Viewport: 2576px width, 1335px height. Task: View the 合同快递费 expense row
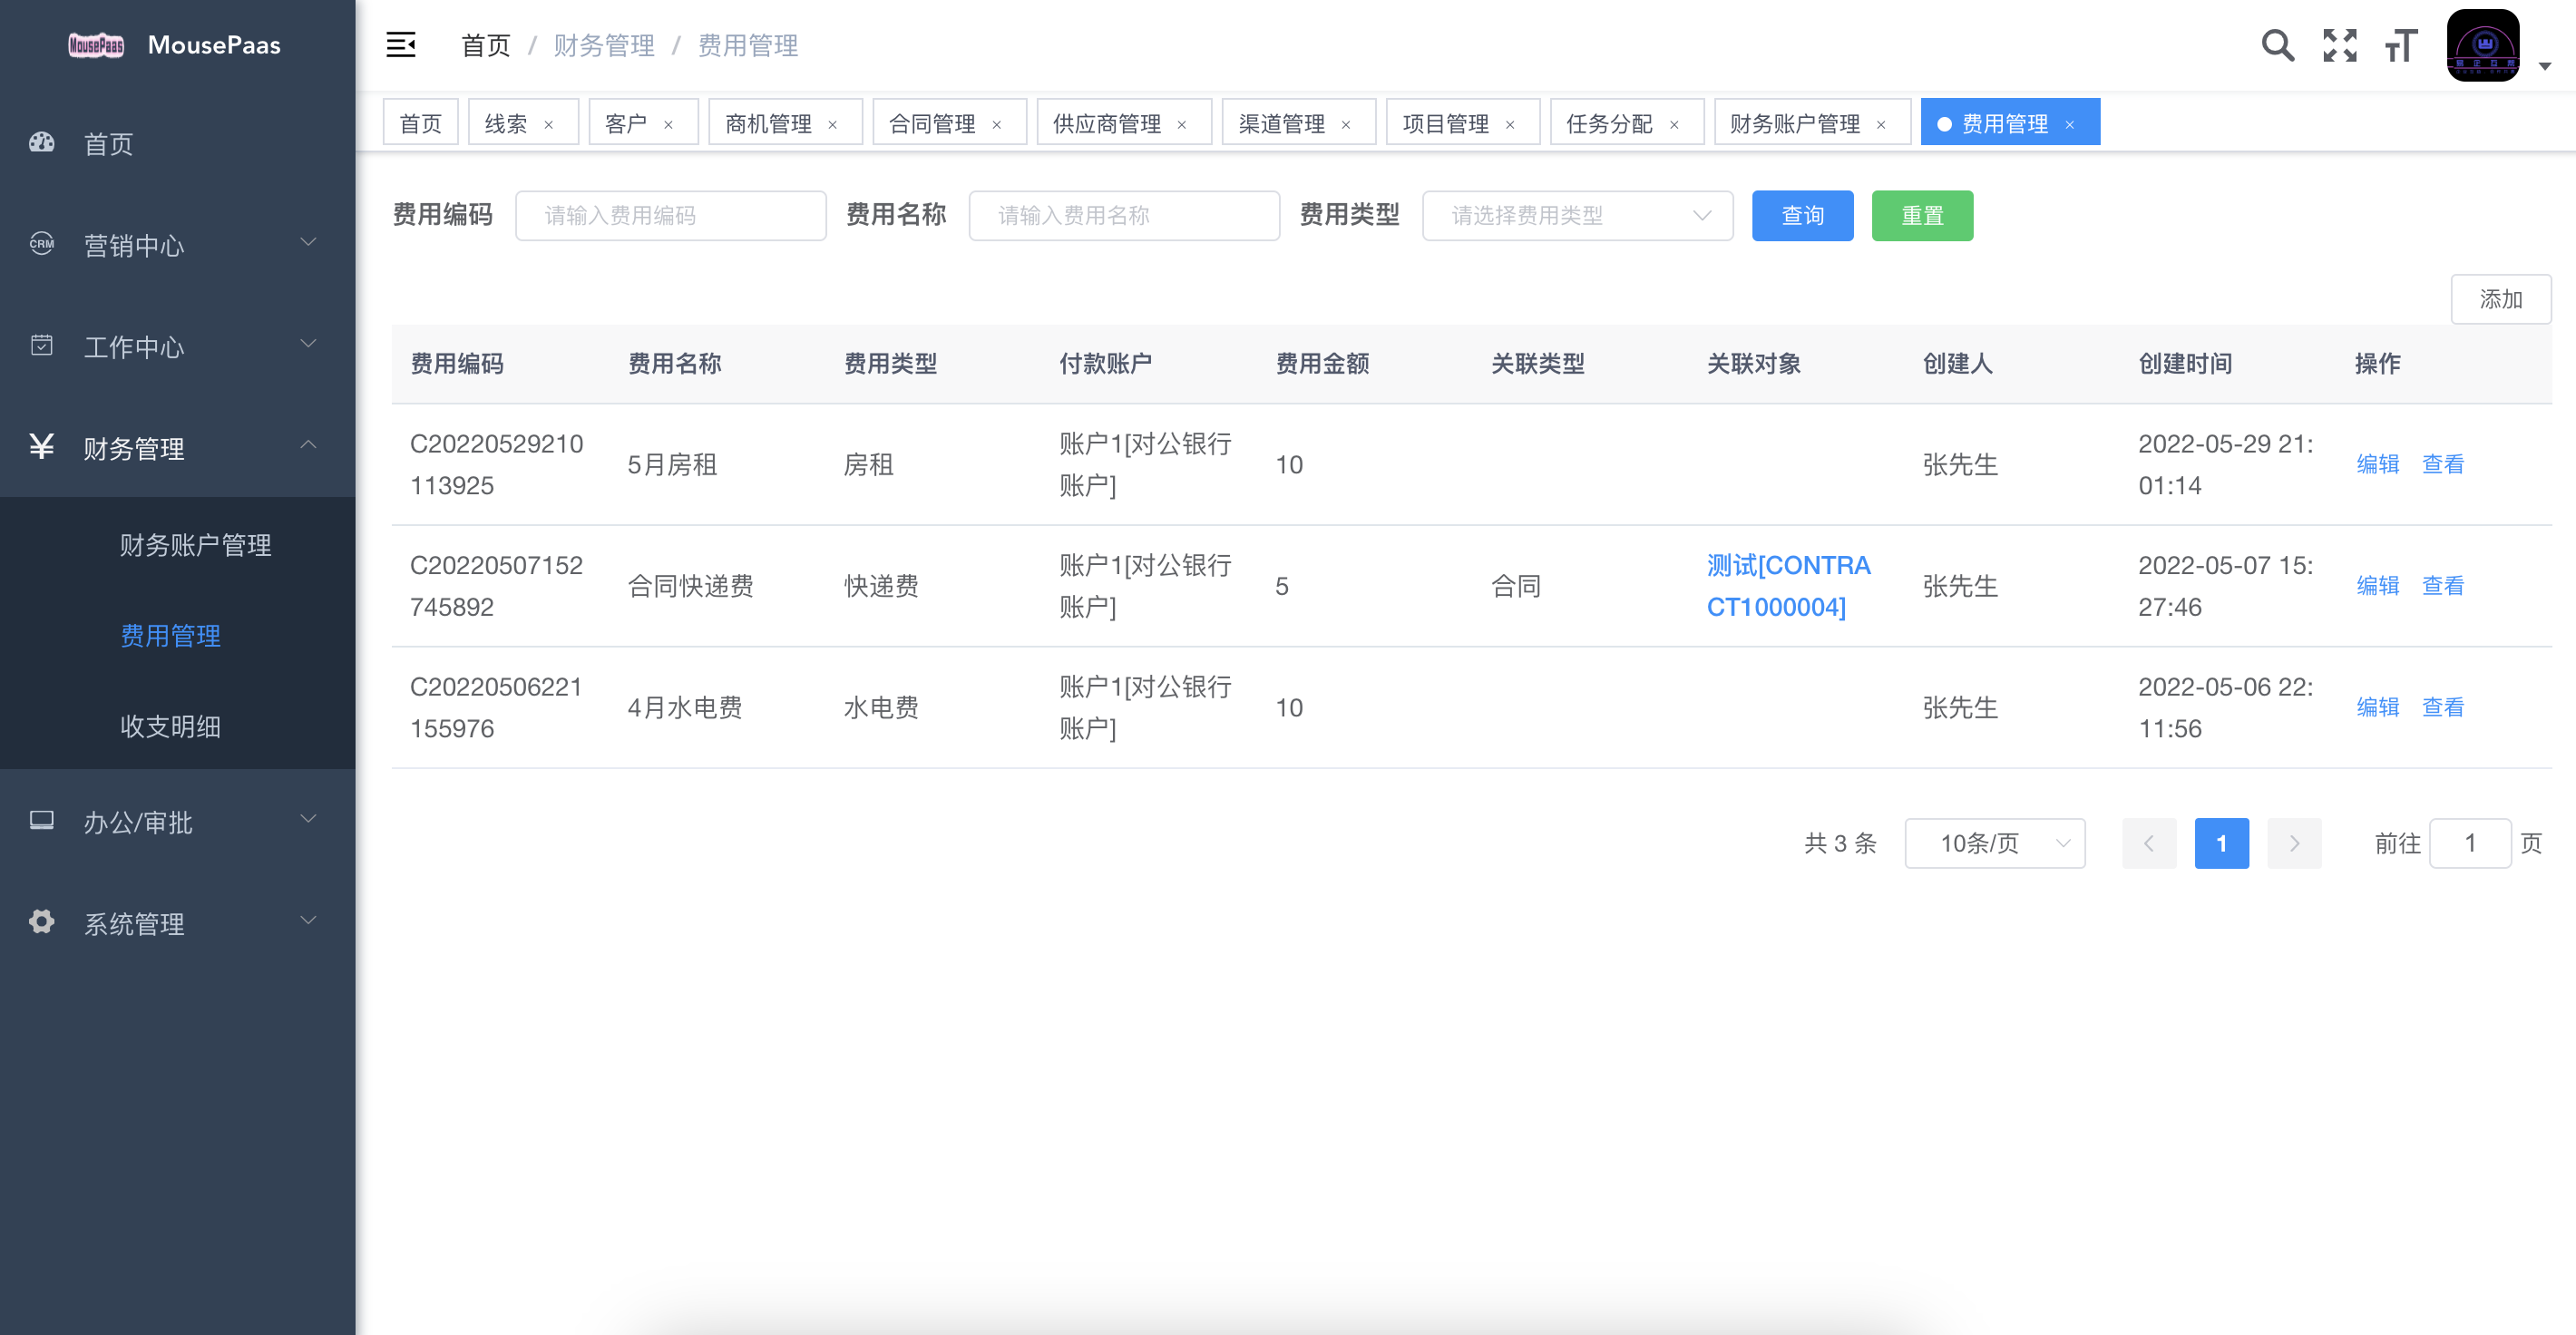click(2442, 586)
